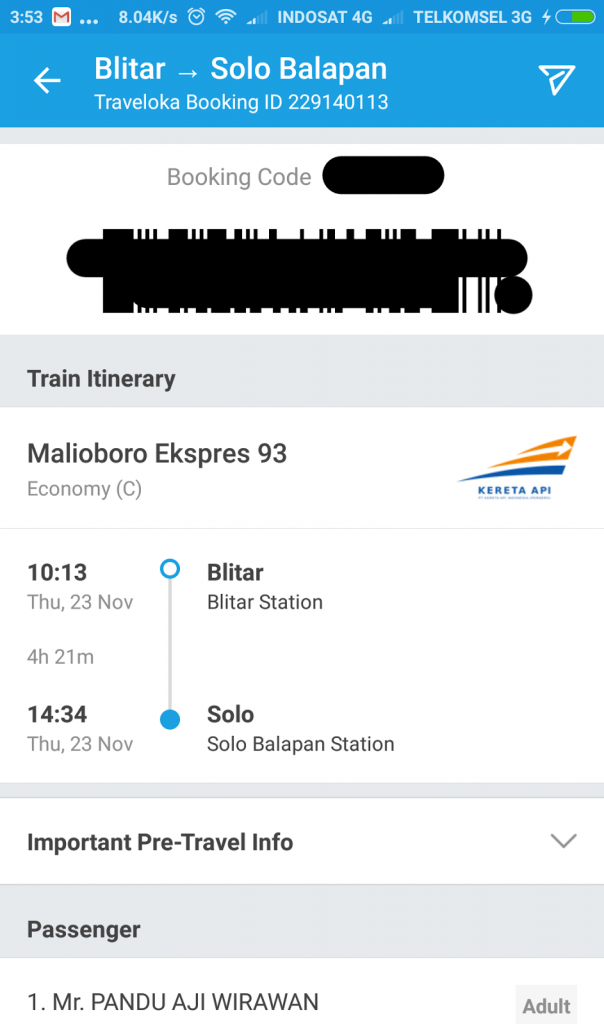The height and width of the screenshot is (1024, 604).
Task: Open the Important Pre-Travel Info section
Action: [302, 841]
